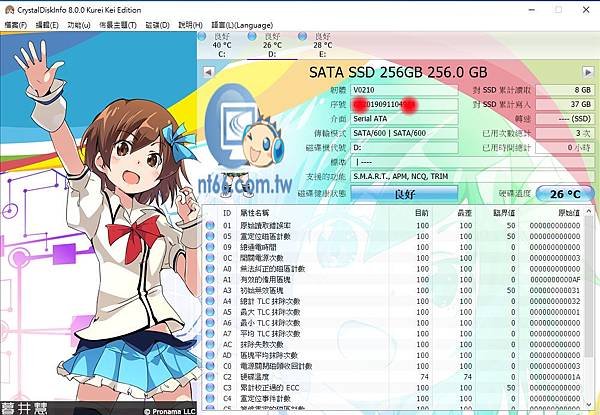The image size is (600, 415).
Task: Go to previous disk with left arrow
Action: click(x=208, y=72)
